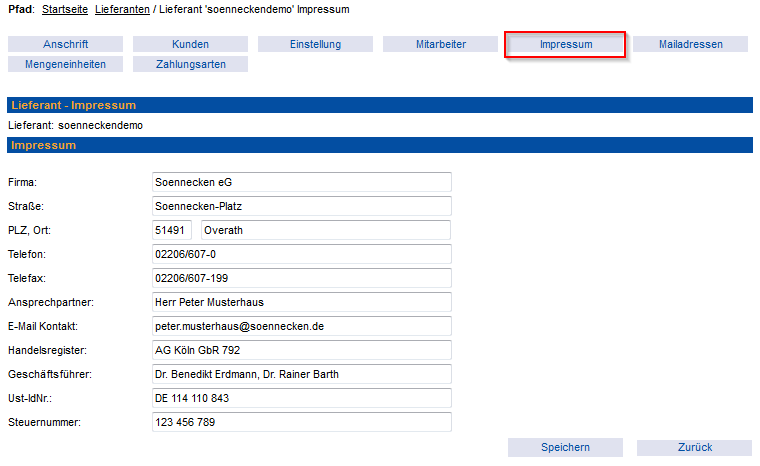This screenshot has width=760, height=466.
Task: Follow the Startseite breadcrumb link
Action: [65, 9]
